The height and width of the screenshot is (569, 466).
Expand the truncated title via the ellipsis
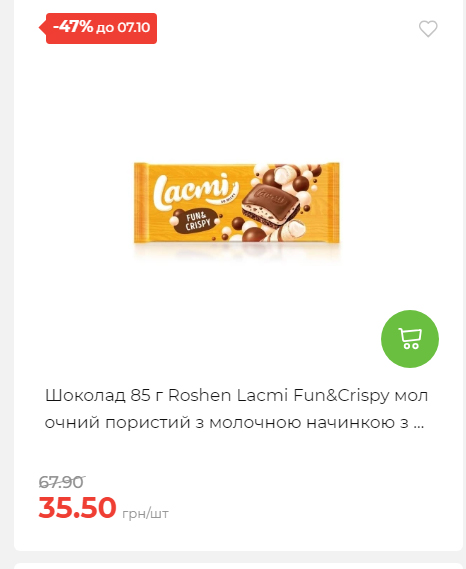coord(419,423)
